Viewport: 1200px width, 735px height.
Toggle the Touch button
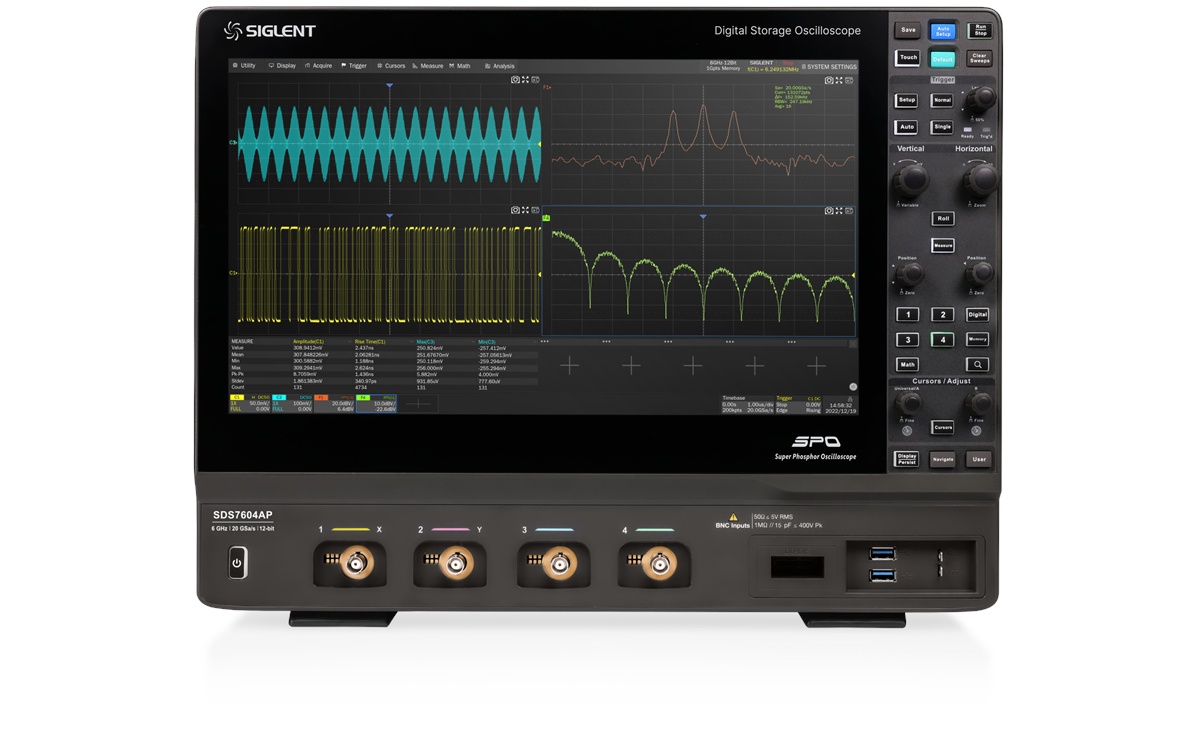[907, 57]
